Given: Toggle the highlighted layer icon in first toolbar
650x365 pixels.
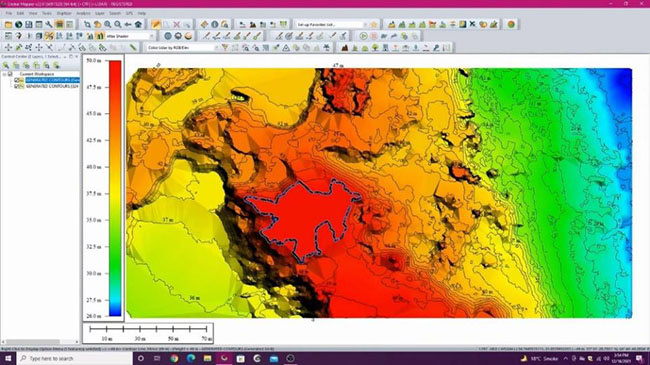Looking at the screenshot, I should (x=59, y=24).
